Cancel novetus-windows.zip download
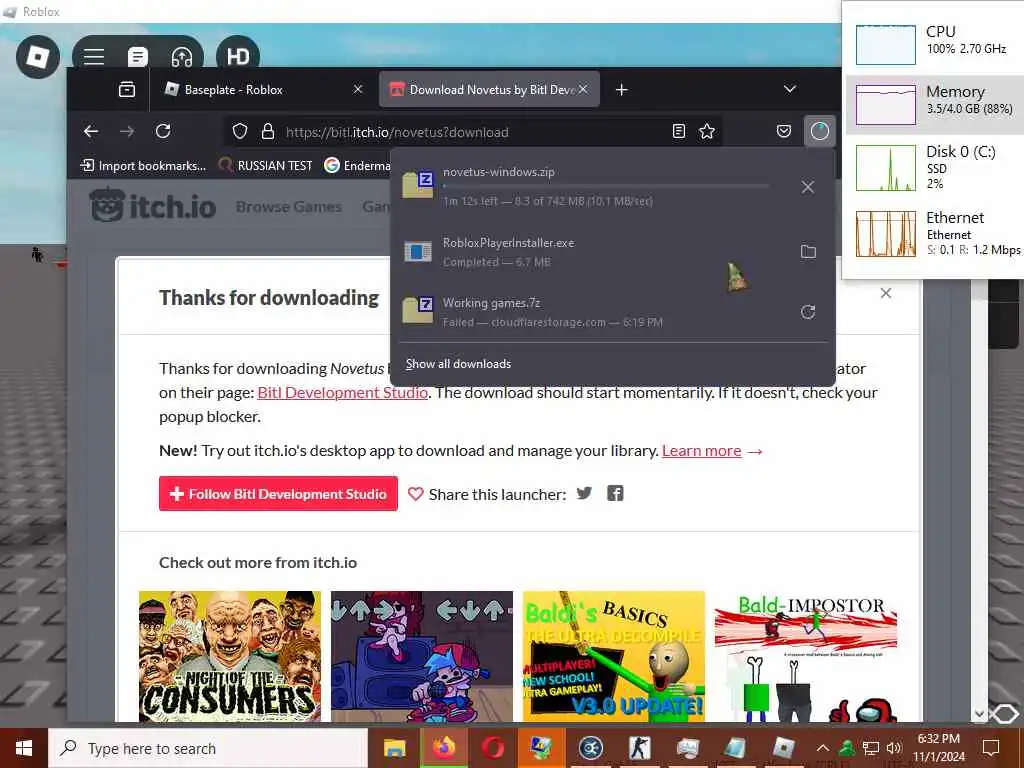The height and width of the screenshot is (768, 1024). (x=808, y=187)
